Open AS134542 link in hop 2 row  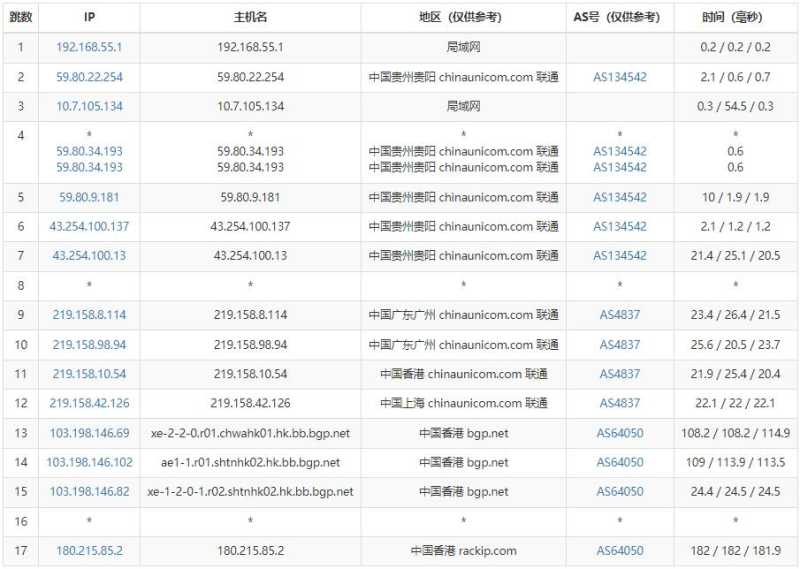tap(619, 77)
